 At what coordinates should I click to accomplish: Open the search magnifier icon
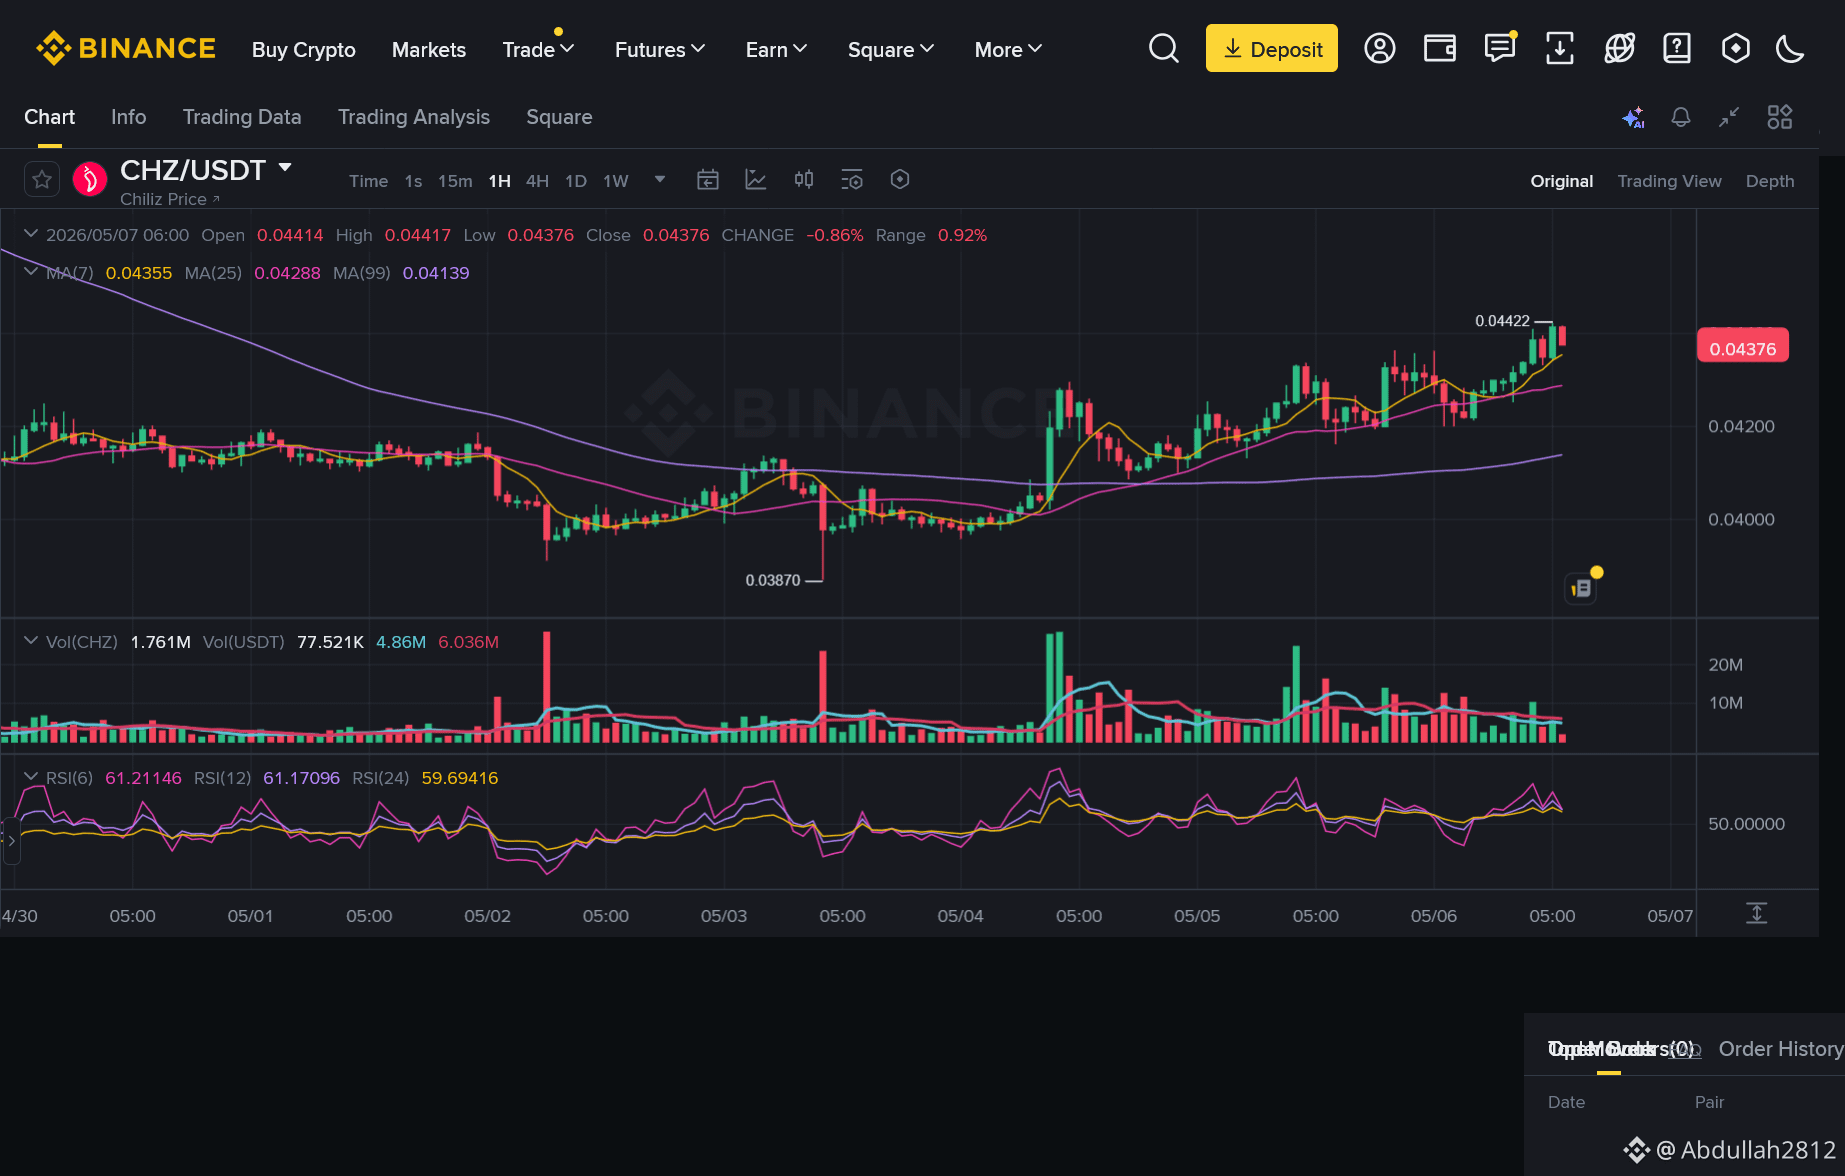[1164, 48]
